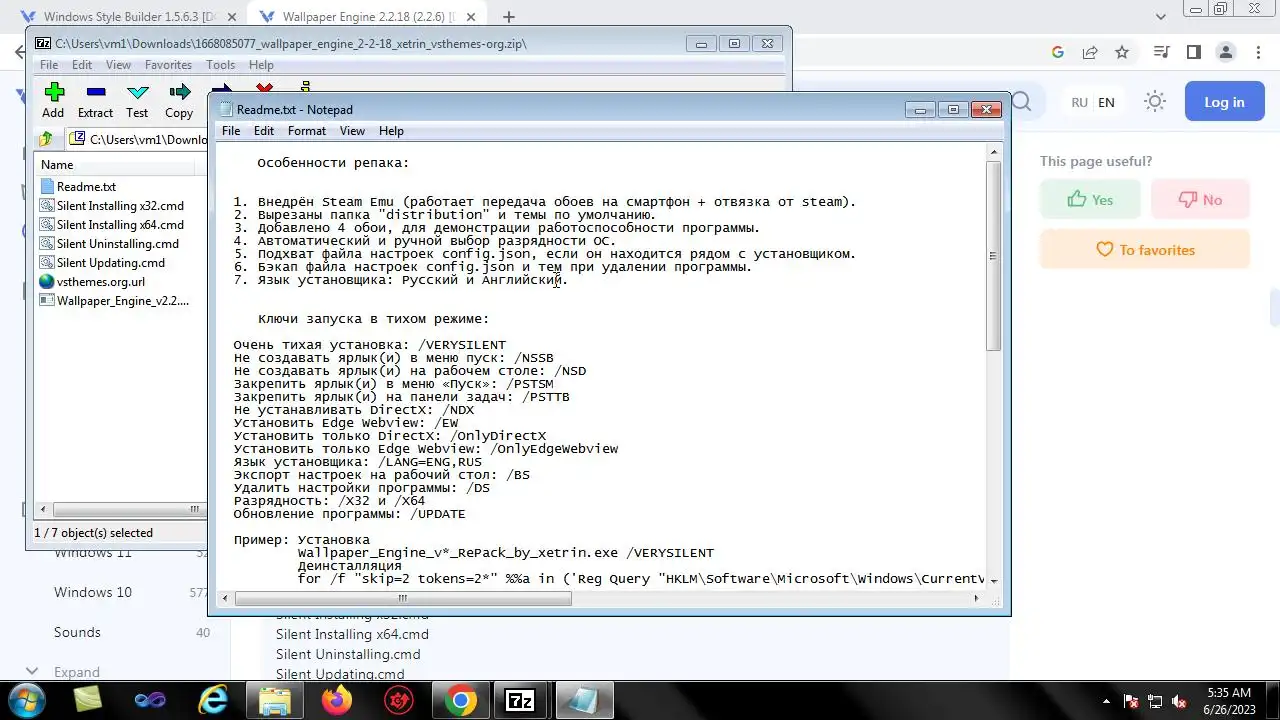Open the Sounds category link

[x=77, y=632]
